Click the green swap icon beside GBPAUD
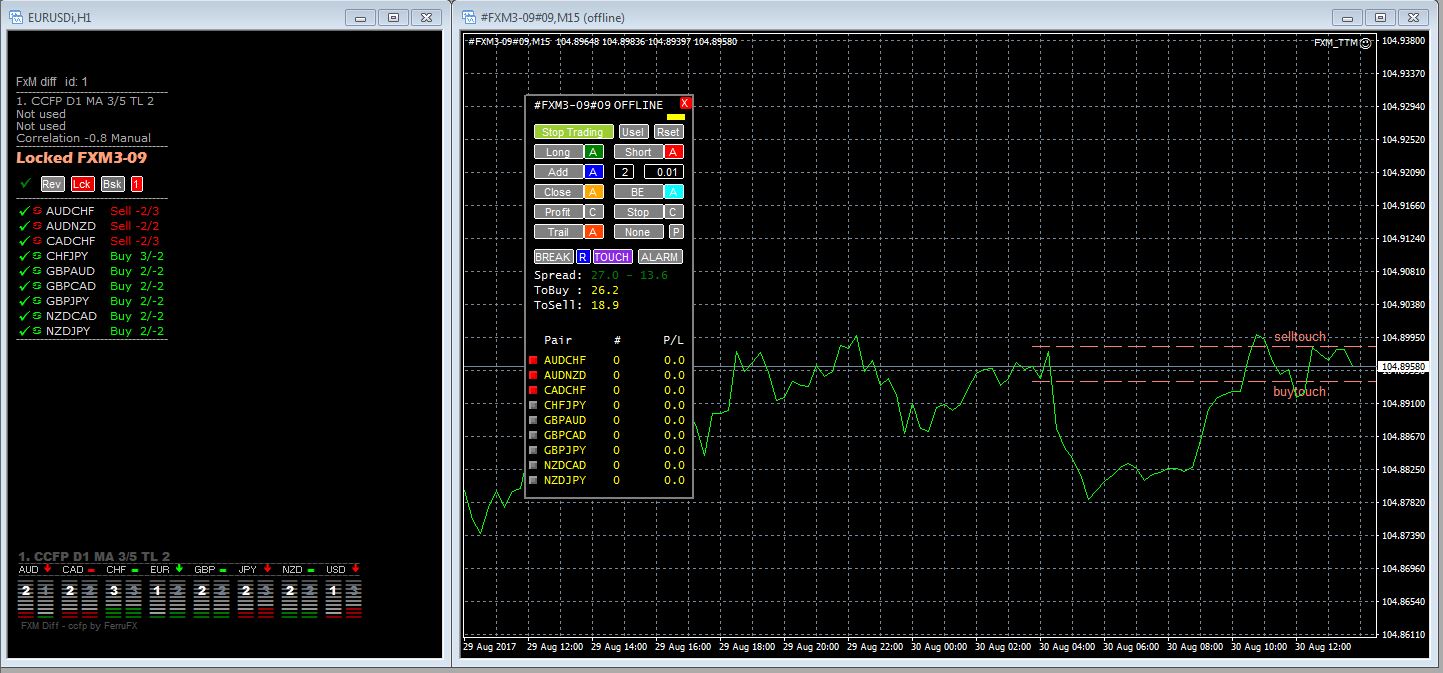 (x=38, y=271)
